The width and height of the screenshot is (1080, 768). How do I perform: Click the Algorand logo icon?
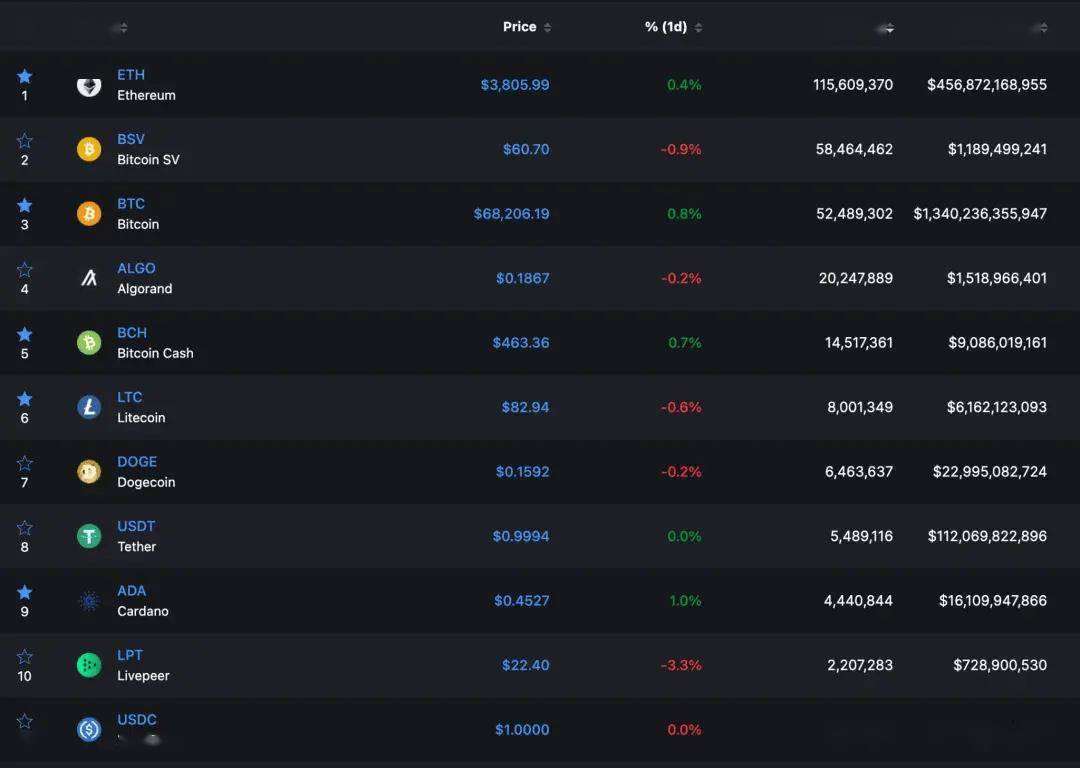[89, 278]
